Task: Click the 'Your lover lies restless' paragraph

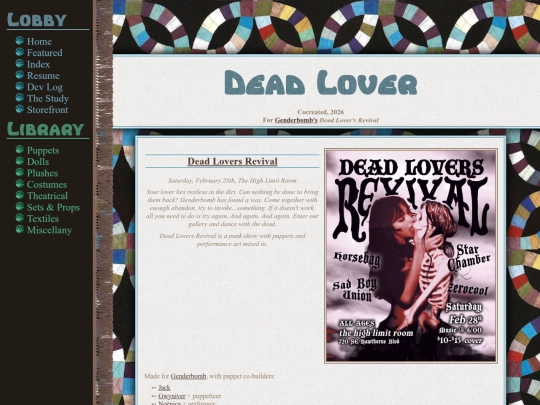Action: (232, 208)
